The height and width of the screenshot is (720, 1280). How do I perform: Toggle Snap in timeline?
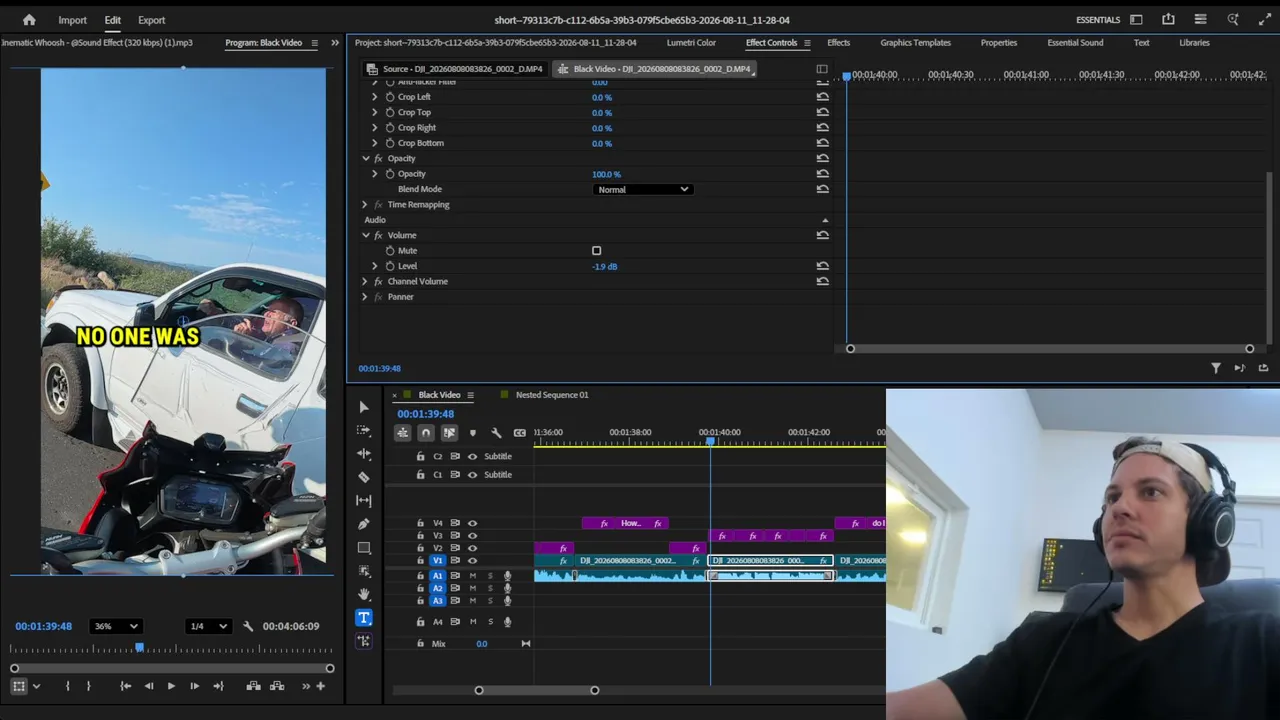coord(426,433)
